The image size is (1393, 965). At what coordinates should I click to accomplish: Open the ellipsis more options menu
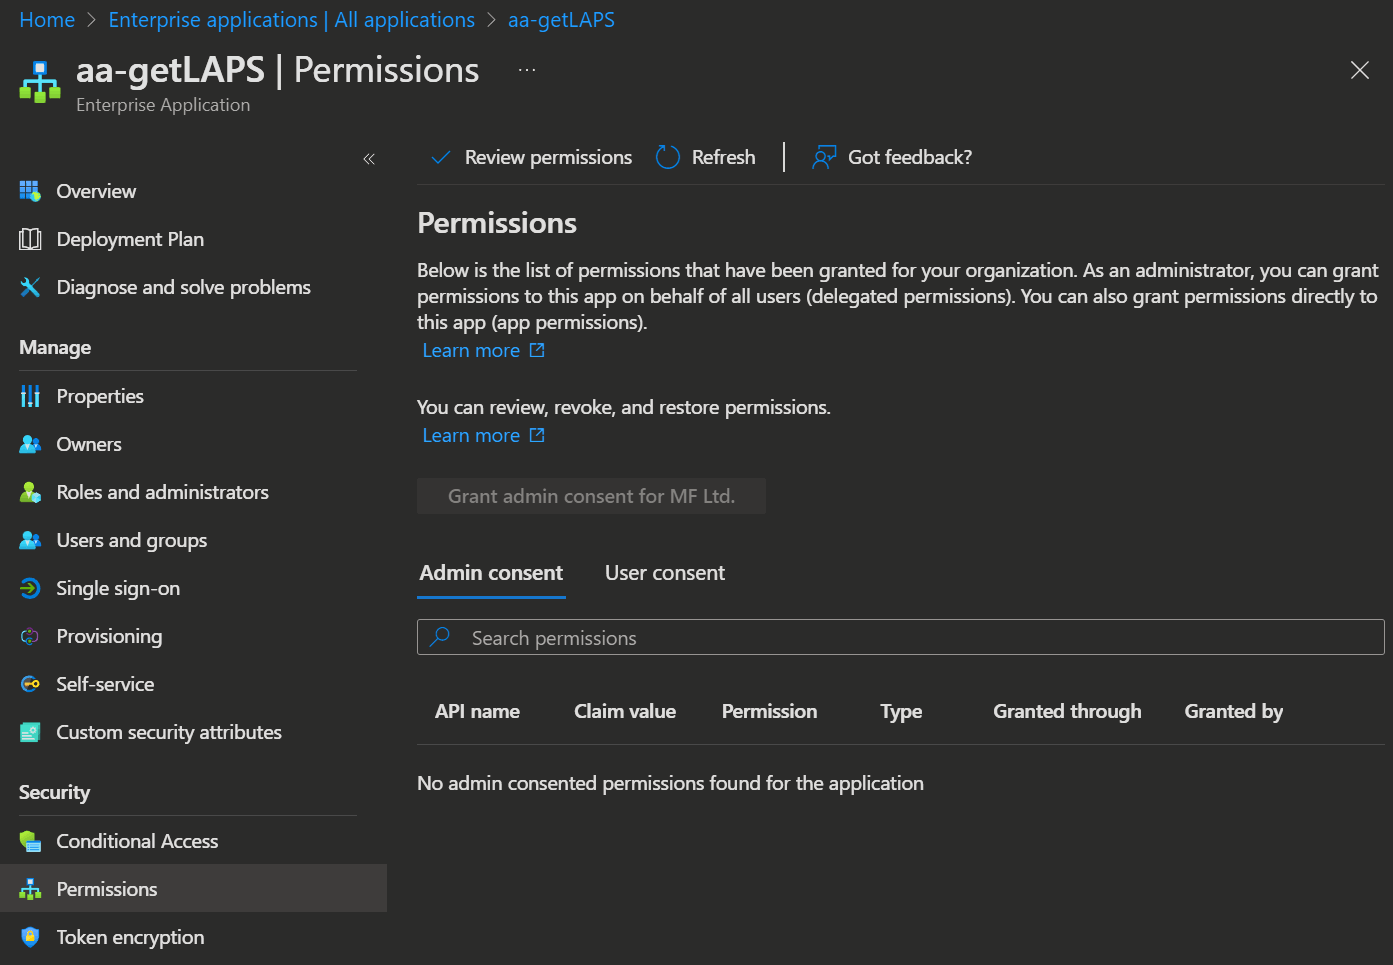coord(527,70)
